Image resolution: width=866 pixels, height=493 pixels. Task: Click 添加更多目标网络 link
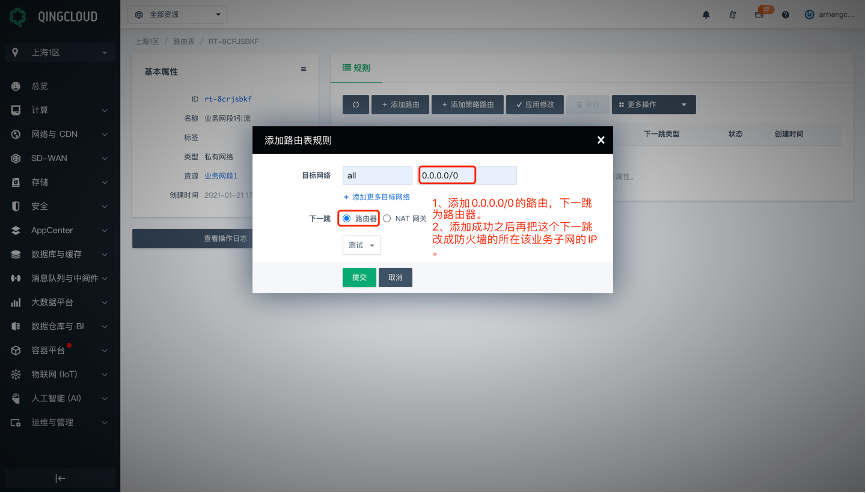tap(378, 197)
